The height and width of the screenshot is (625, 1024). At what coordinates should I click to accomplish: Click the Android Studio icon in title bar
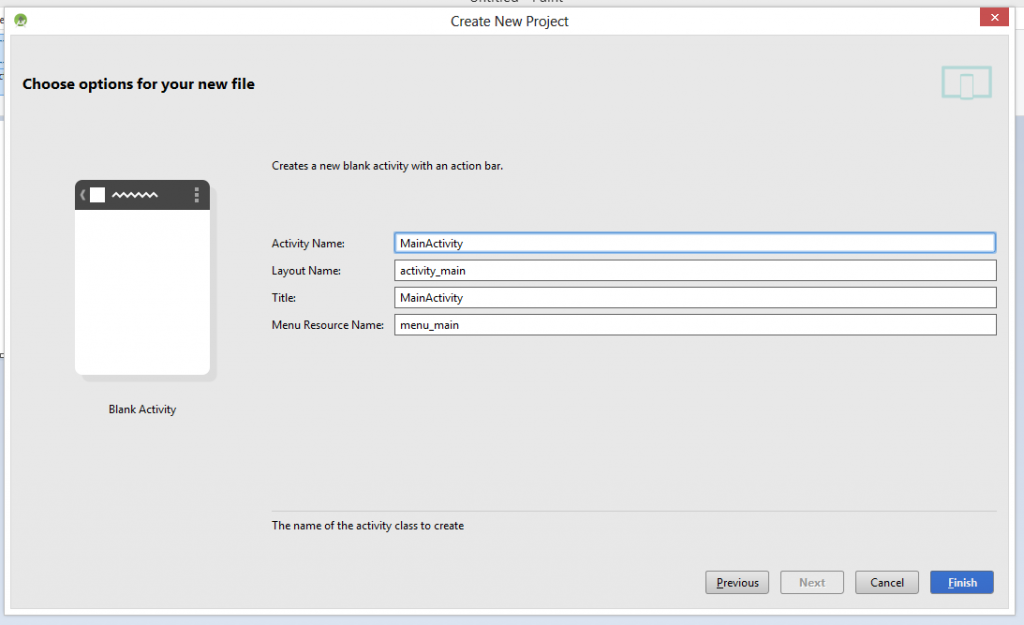click(20, 20)
